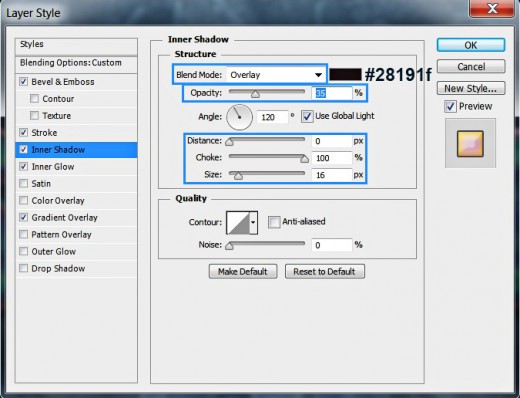
Task: Click the Distance value field
Action: click(332, 141)
